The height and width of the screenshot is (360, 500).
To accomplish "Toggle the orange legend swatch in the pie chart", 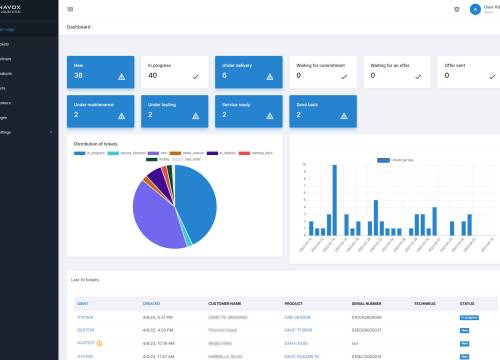I will pyautogui.click(x=175, y=153).
